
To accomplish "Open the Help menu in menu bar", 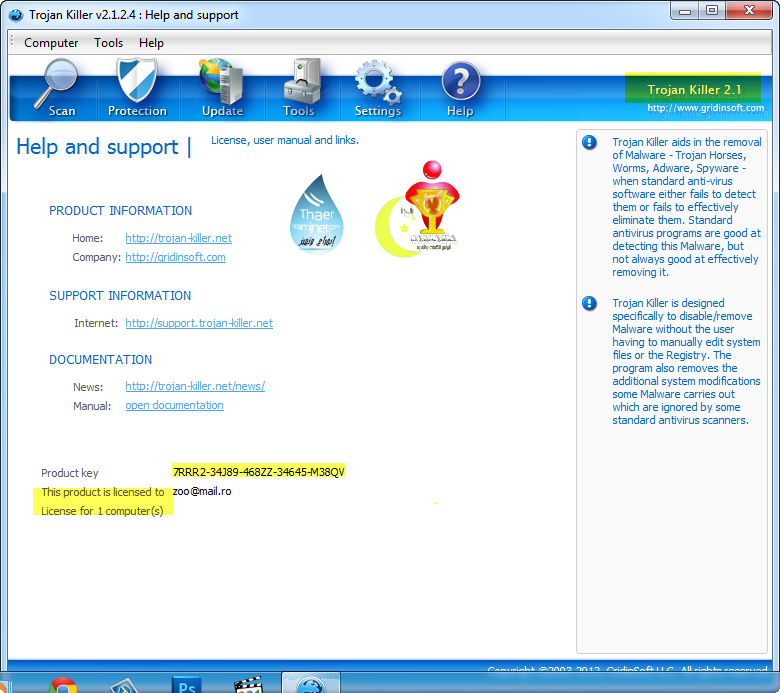I will pos(151,43).
